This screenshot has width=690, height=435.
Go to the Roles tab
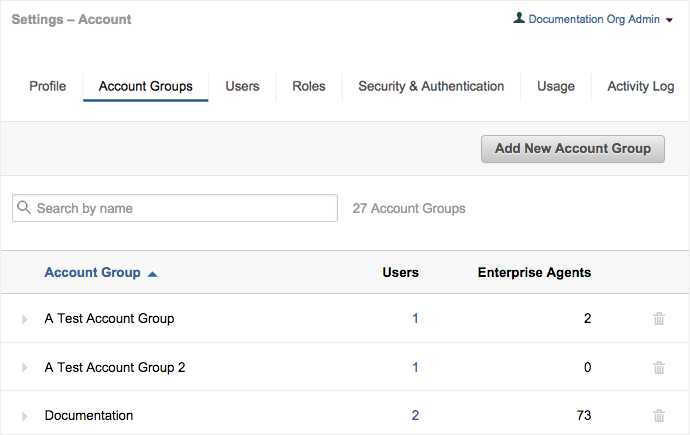308,86
